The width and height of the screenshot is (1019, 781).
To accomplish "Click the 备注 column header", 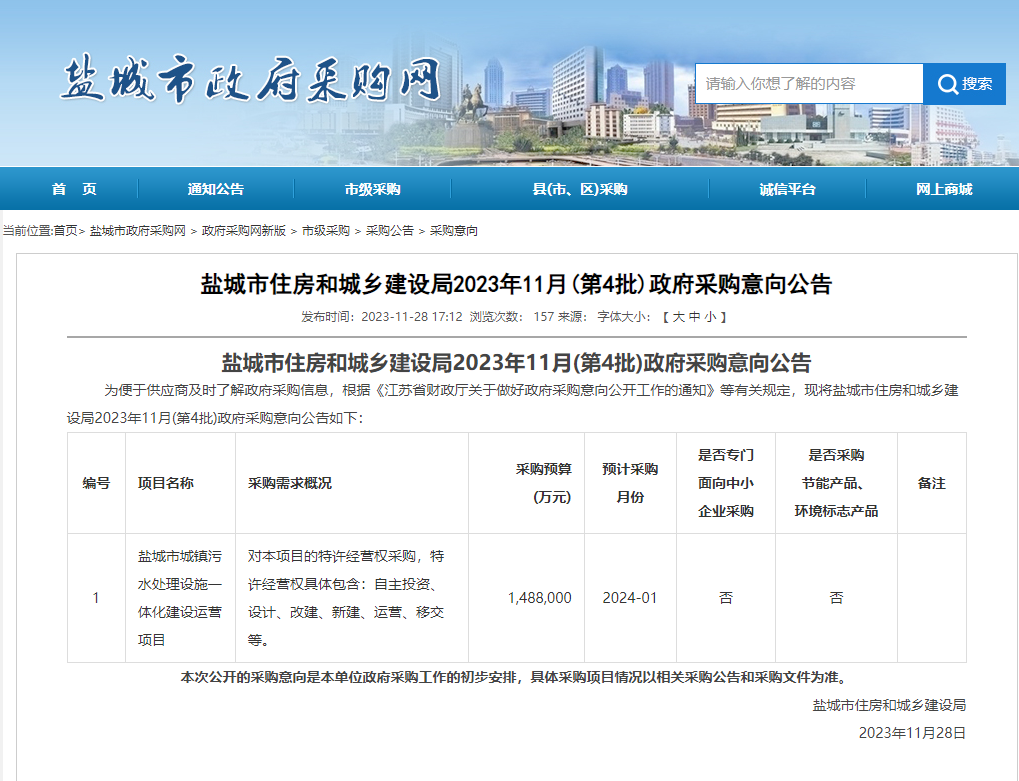I will click(x=931, y=483).
